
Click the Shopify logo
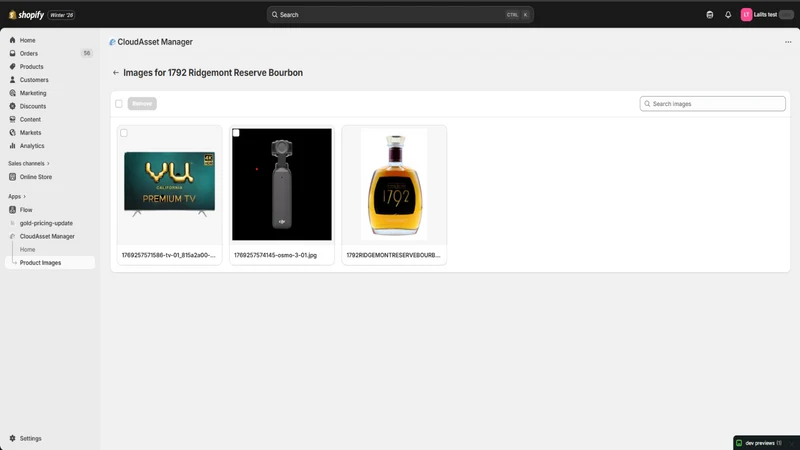click(27, 15)
